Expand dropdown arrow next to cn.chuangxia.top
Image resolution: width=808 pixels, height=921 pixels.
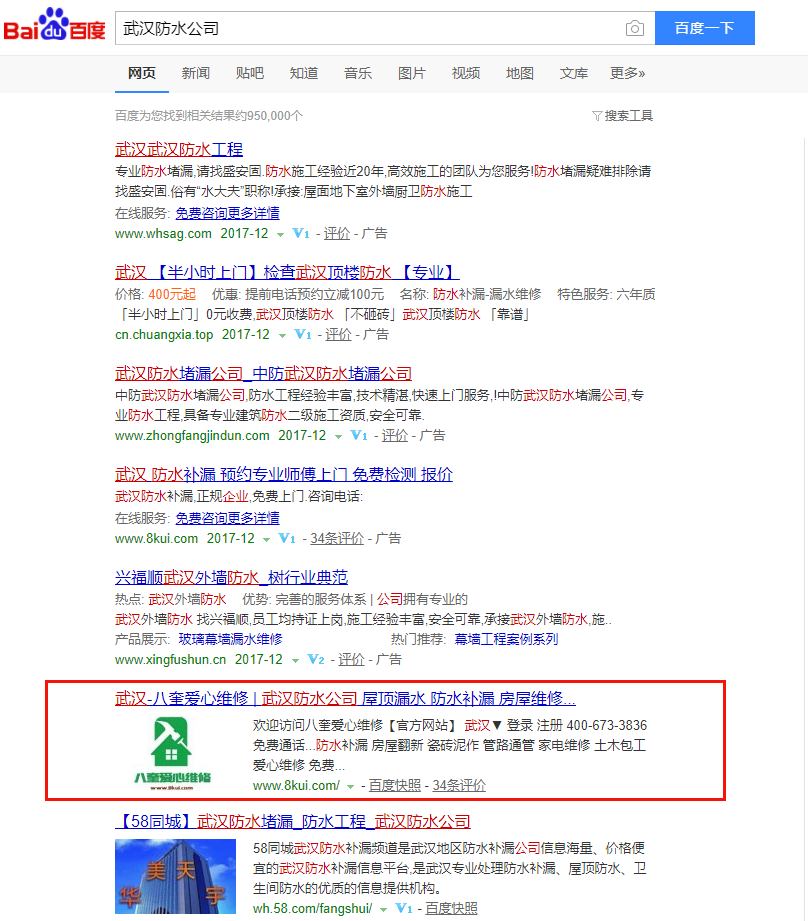[x=282, y=335]
